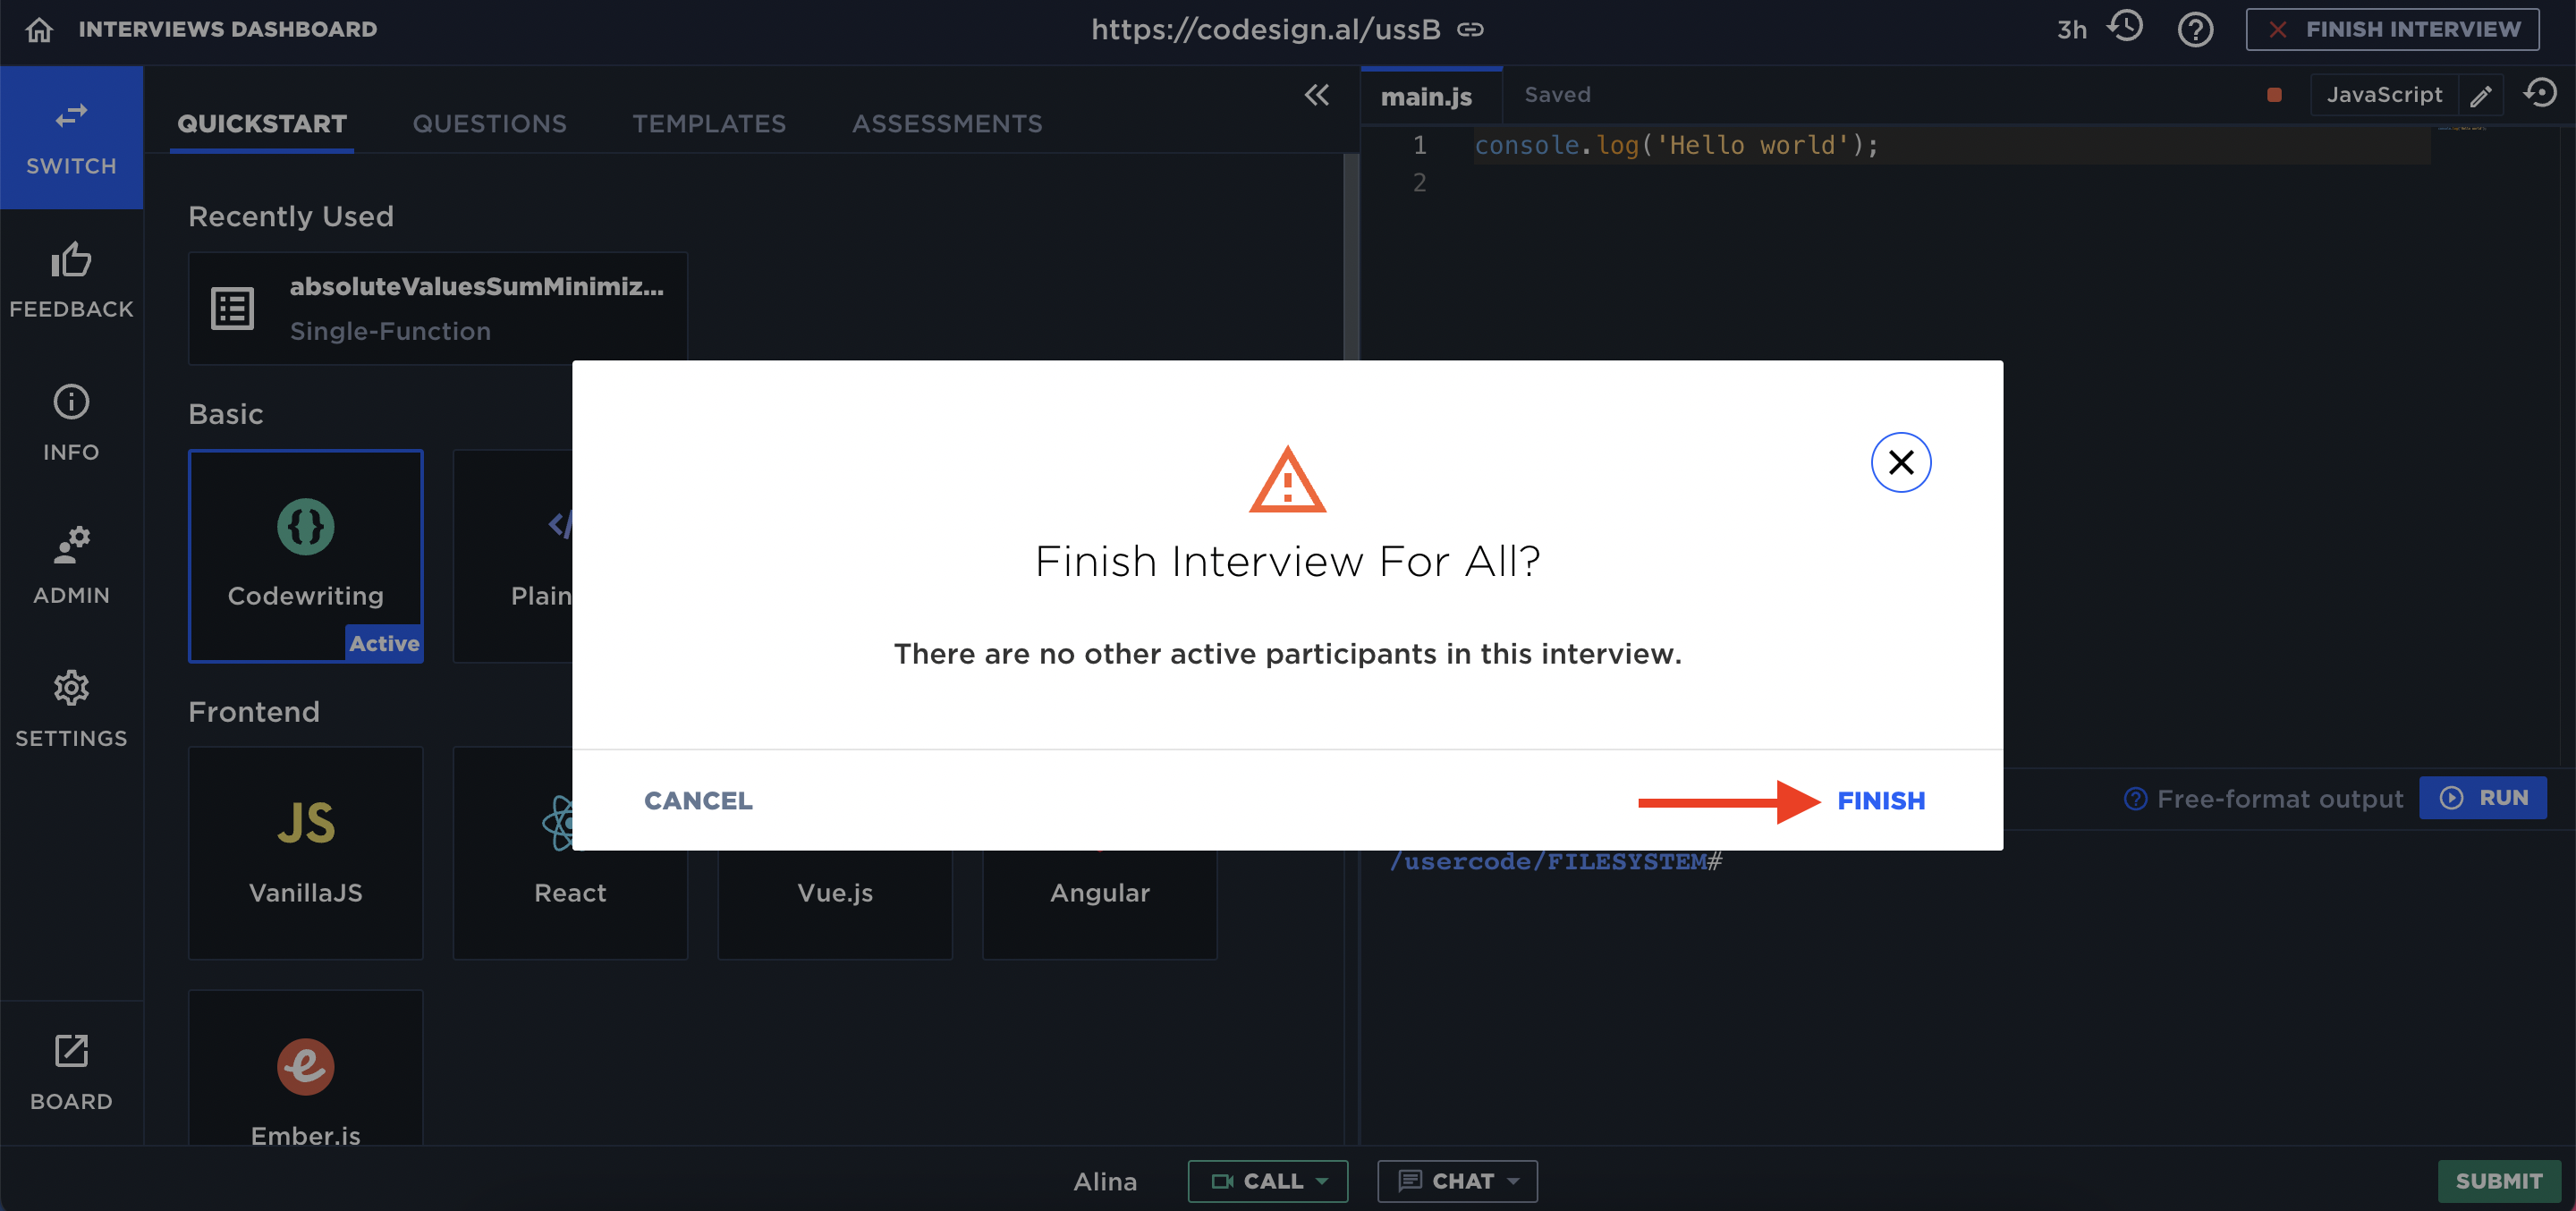Image resolution: width=2576 pixels, height=1211 pixels.
Task: Click the red recording indicator in editor
Action: click(x=2274, y=95)
